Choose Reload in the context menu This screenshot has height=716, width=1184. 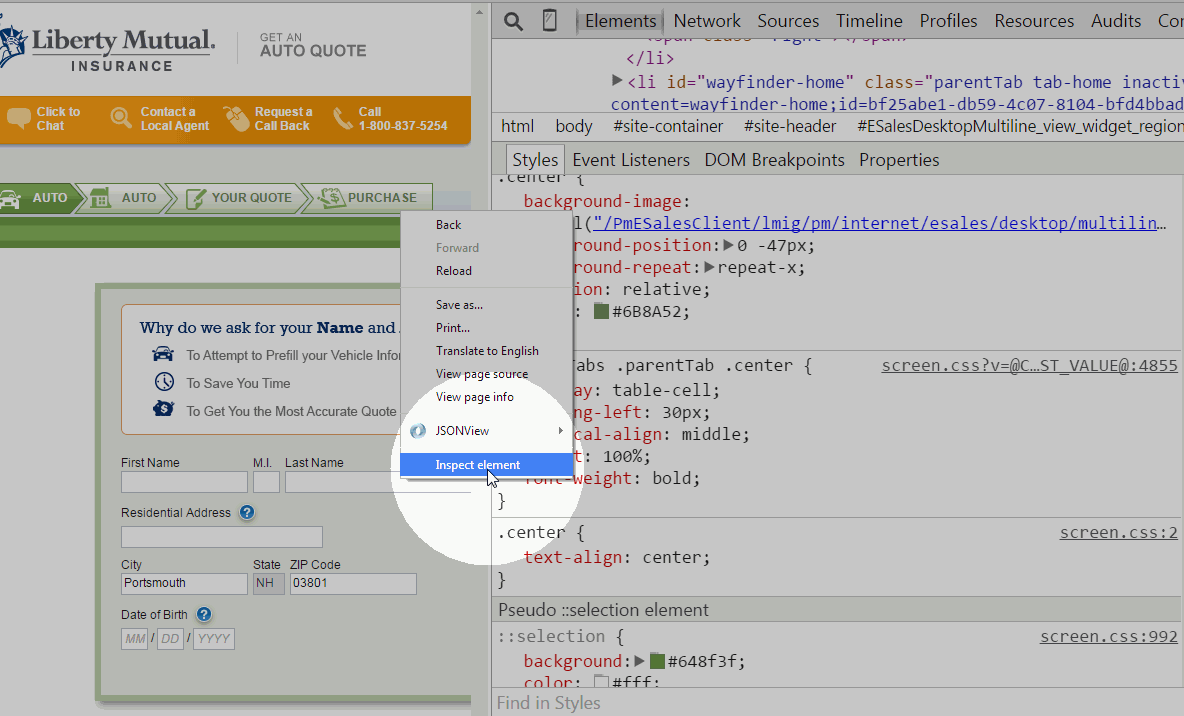[487, 270]
